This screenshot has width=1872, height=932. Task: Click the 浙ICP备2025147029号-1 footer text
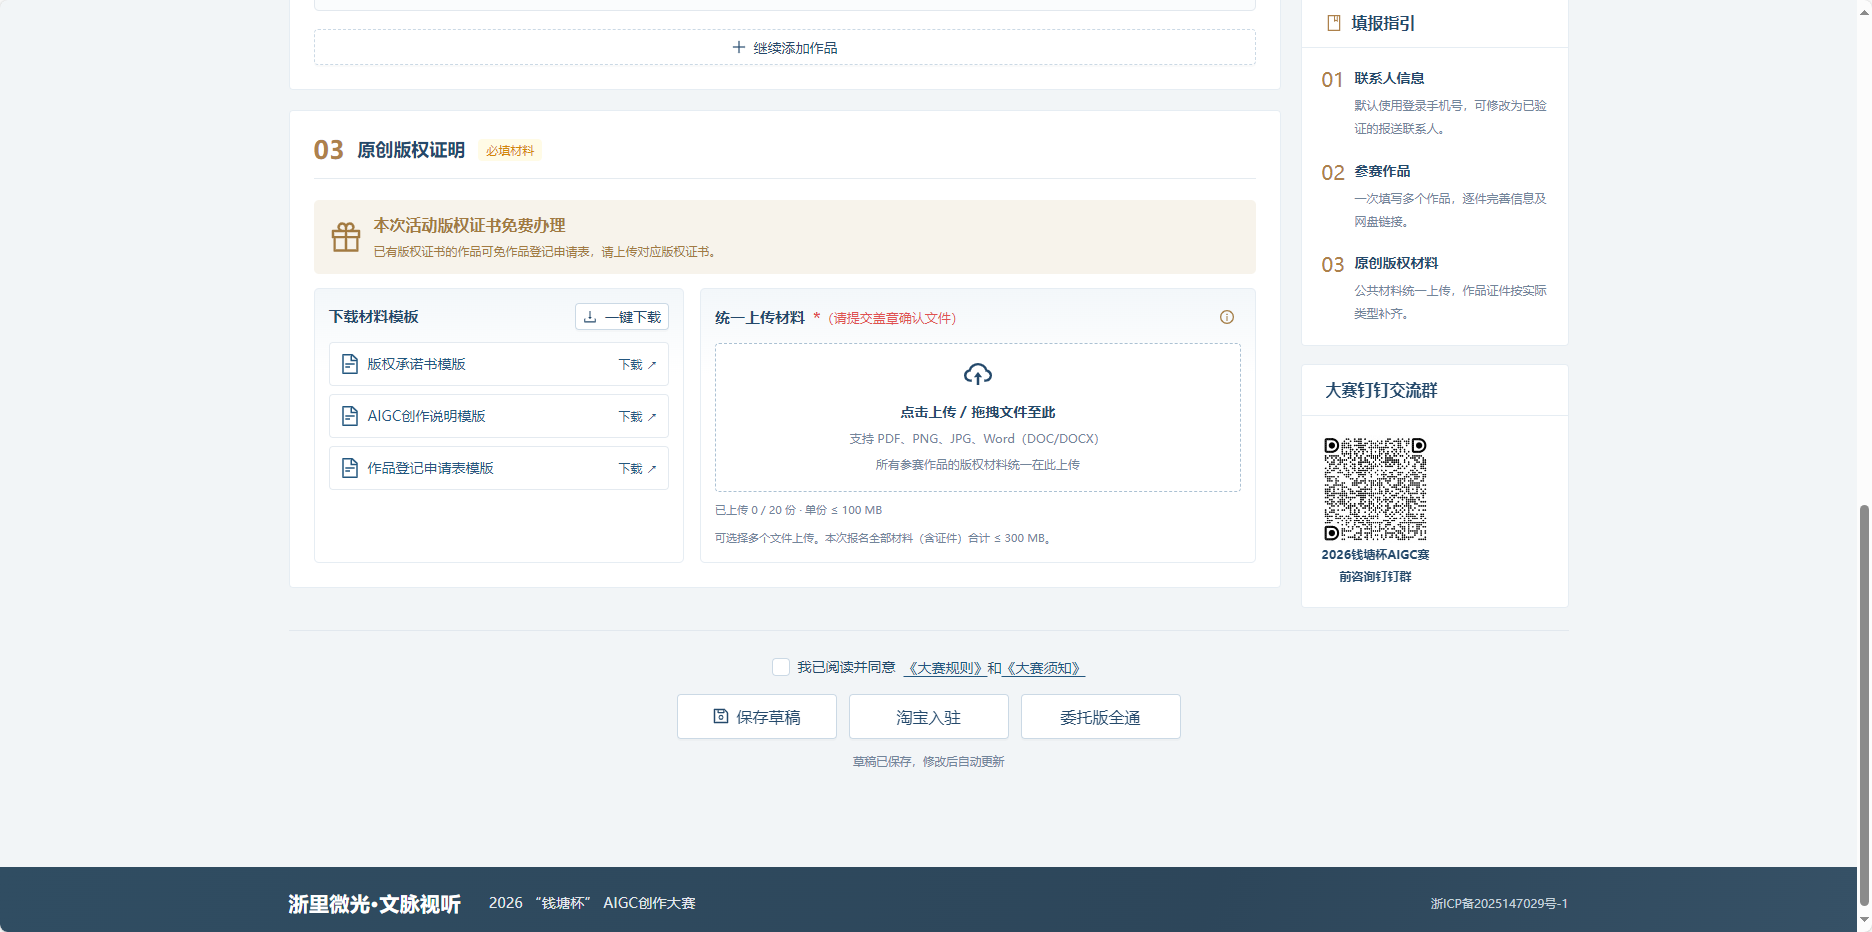tap(1499, 903)
